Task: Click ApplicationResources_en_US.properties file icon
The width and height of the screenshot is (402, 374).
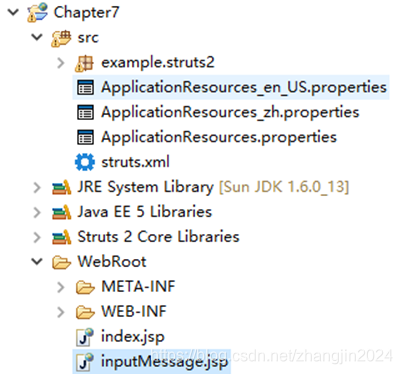Action: click(x=85, y=87)
